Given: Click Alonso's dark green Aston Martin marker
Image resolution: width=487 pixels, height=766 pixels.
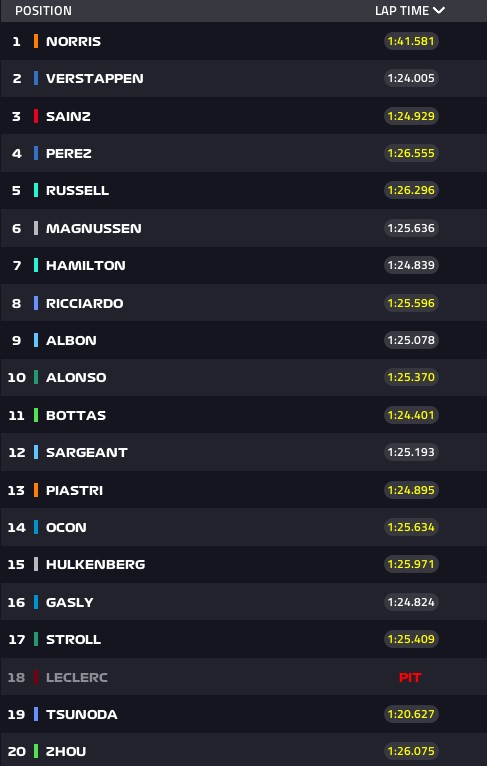Looking at the screenshot, I should coord(36,377).
